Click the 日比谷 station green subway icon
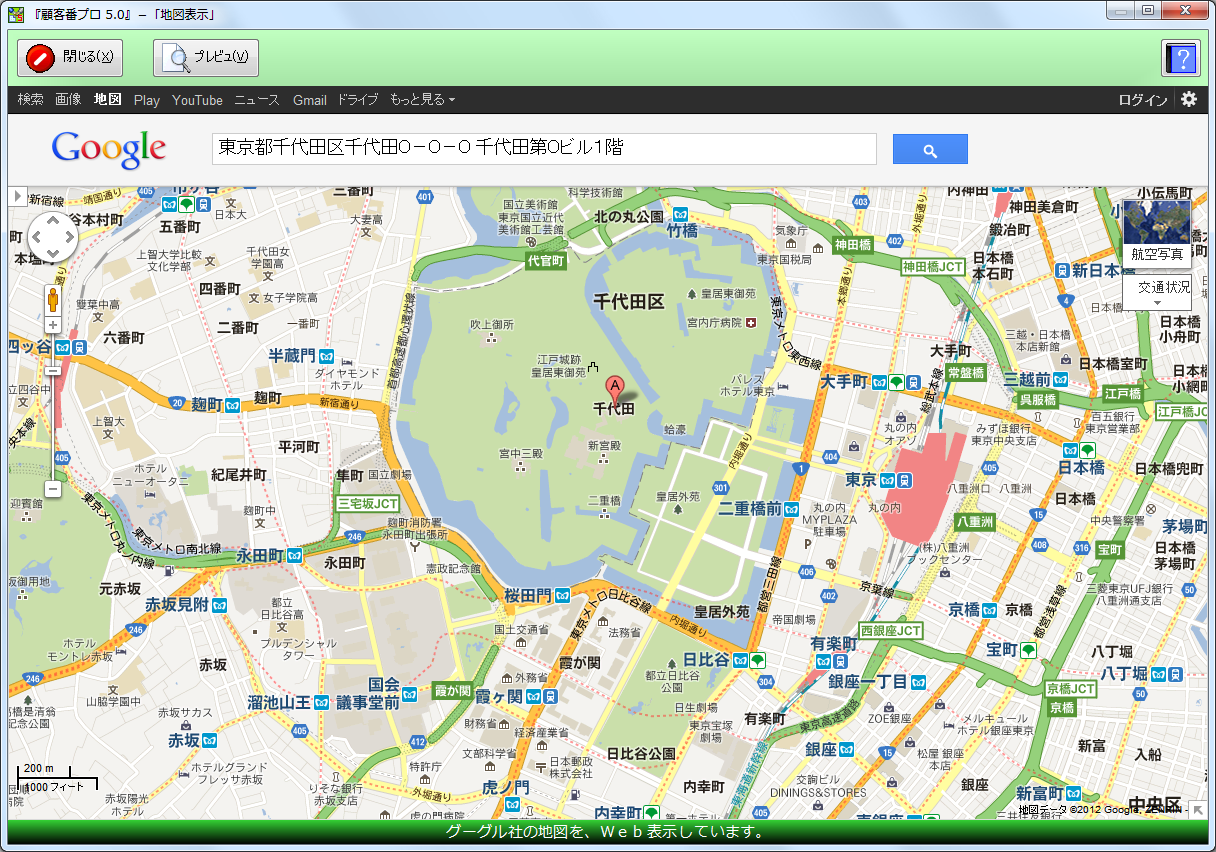This screenshot has width=1216, height=852. pyautogui.click(x=758, y=660)
